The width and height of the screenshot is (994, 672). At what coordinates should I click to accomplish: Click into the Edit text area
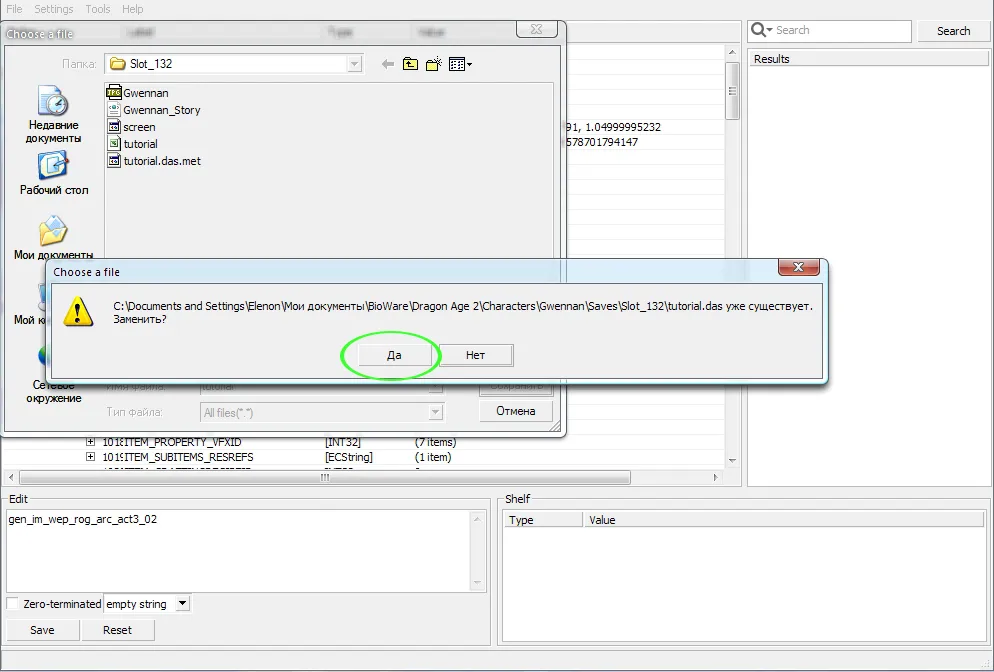click(x=238, y=550)
